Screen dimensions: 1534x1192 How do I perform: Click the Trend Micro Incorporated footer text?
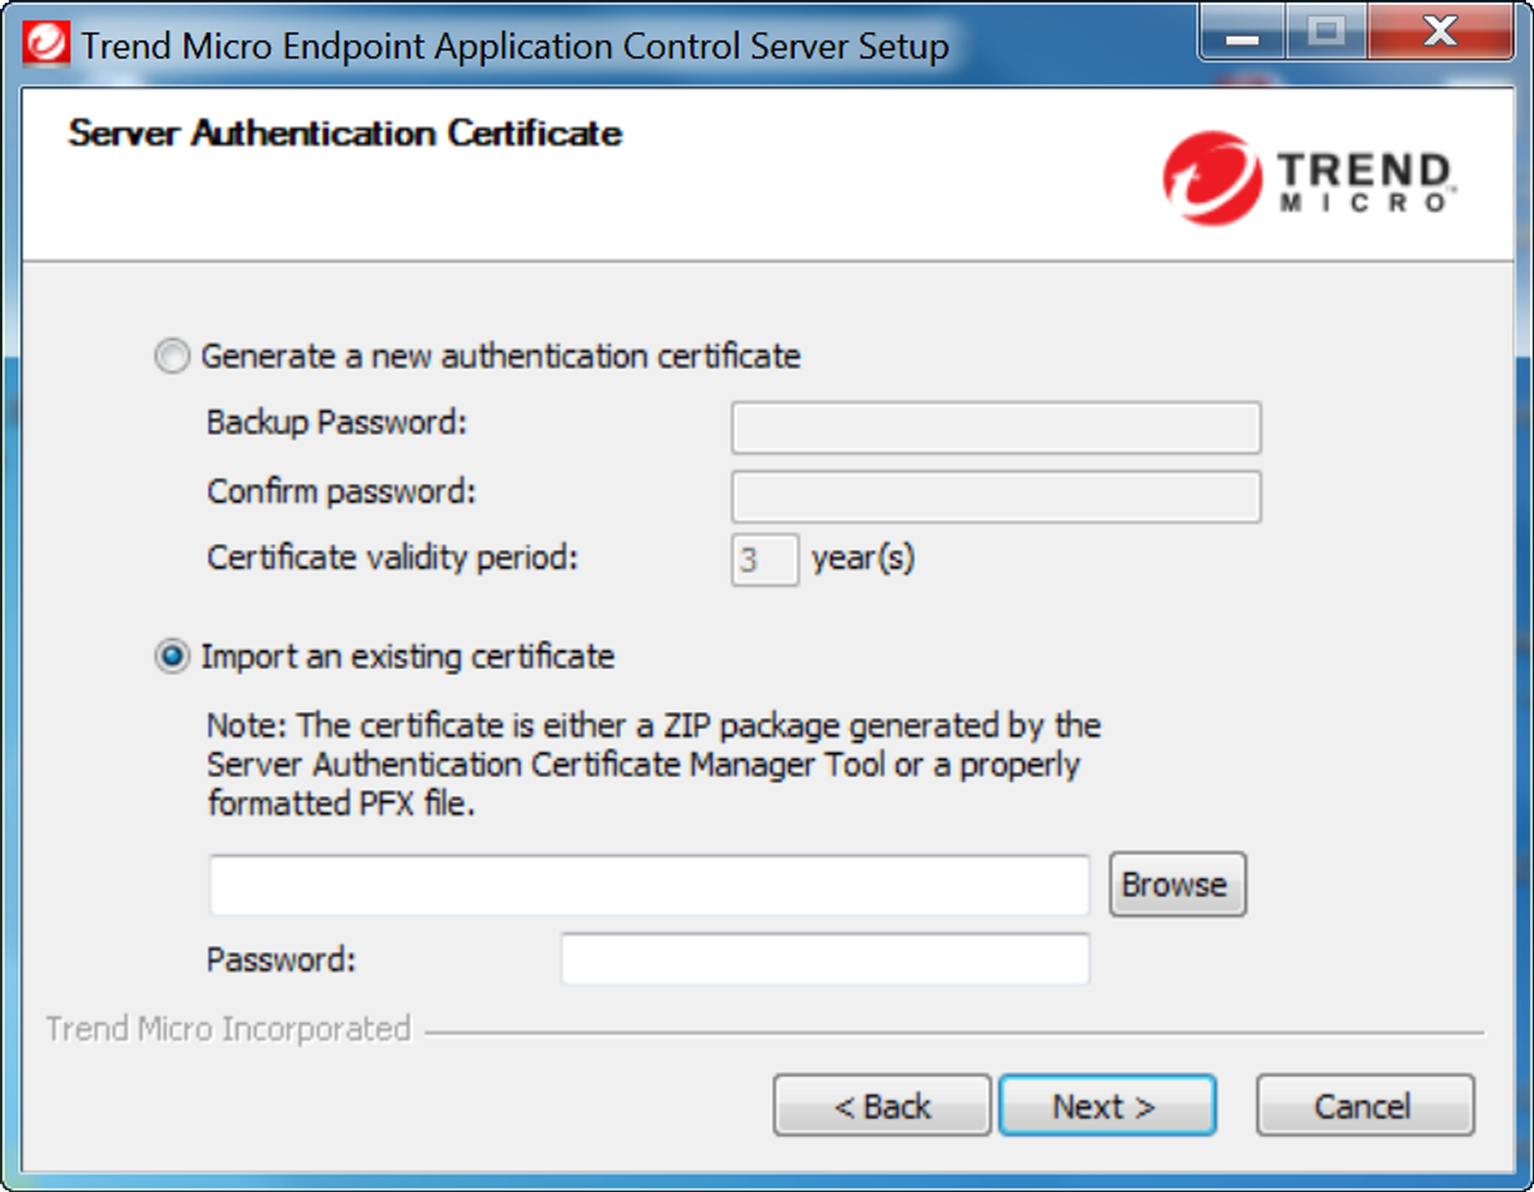(229, 1029)
